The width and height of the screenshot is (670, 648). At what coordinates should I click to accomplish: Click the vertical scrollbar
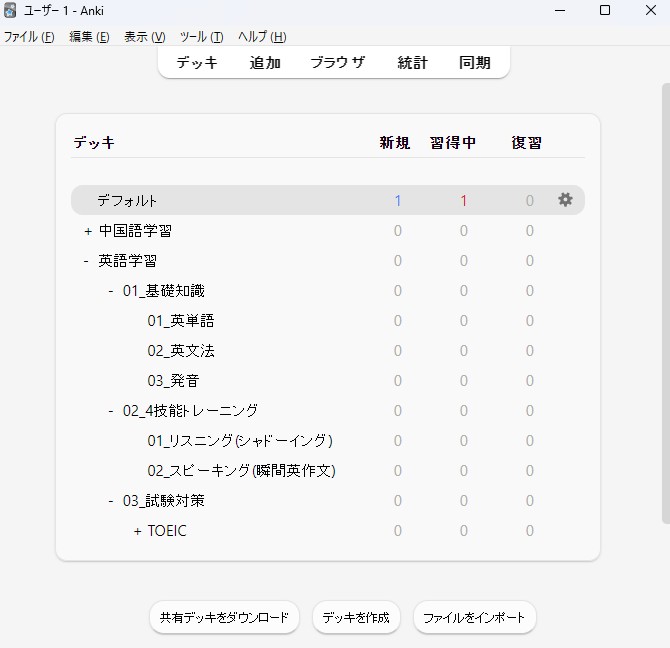pyautogui.click(x=666, y=303)
